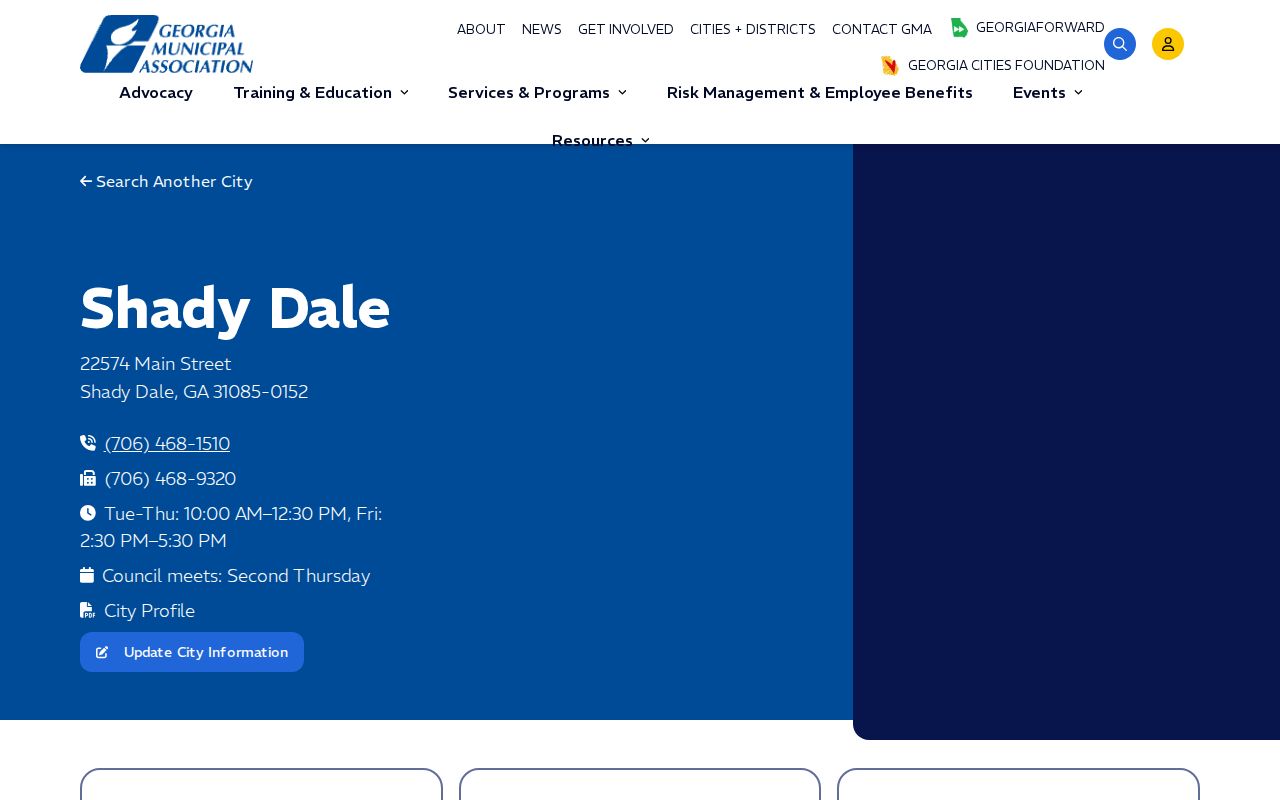Click the edit pencil icon on Update button
This screenshot has width=1280, height=800.
[102, 653]
